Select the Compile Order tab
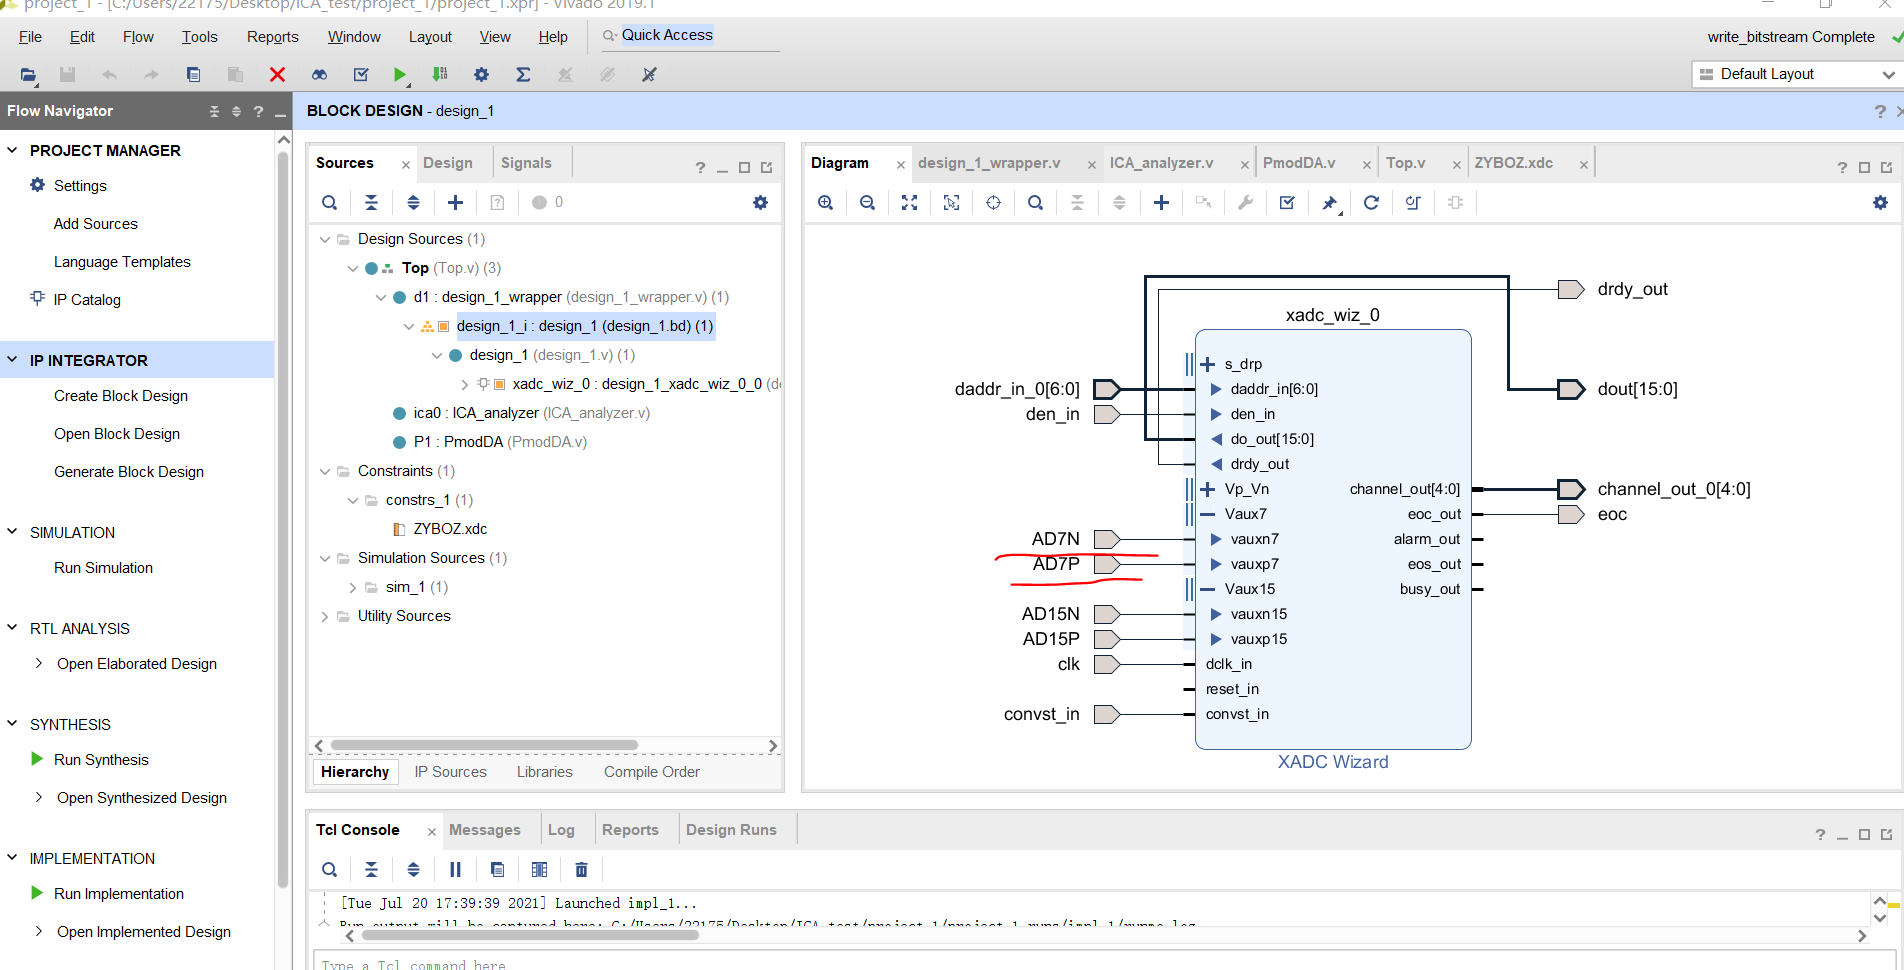Viewport: 1904px width, 970px height. [652, 772]
